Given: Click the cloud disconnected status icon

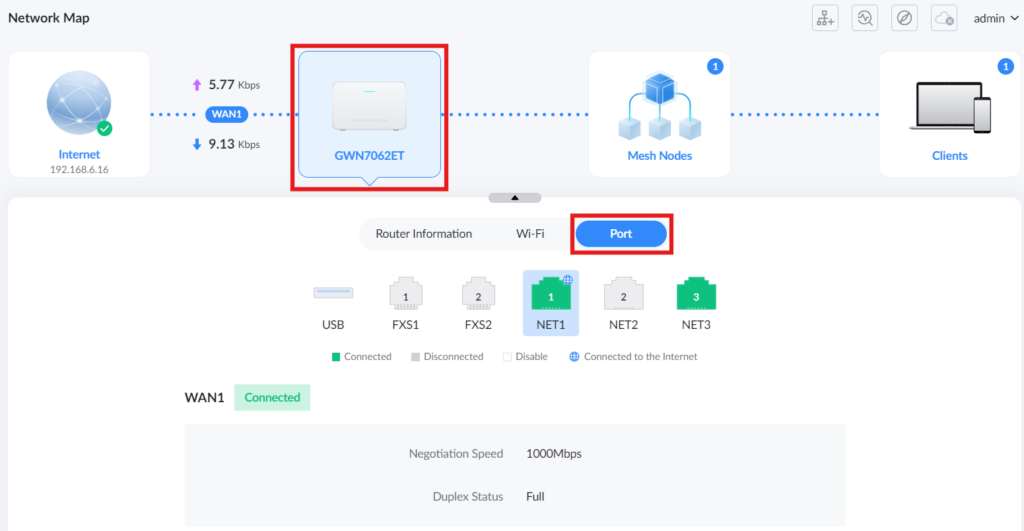Looking at the screenshot, I should click(x=944, y=18).
